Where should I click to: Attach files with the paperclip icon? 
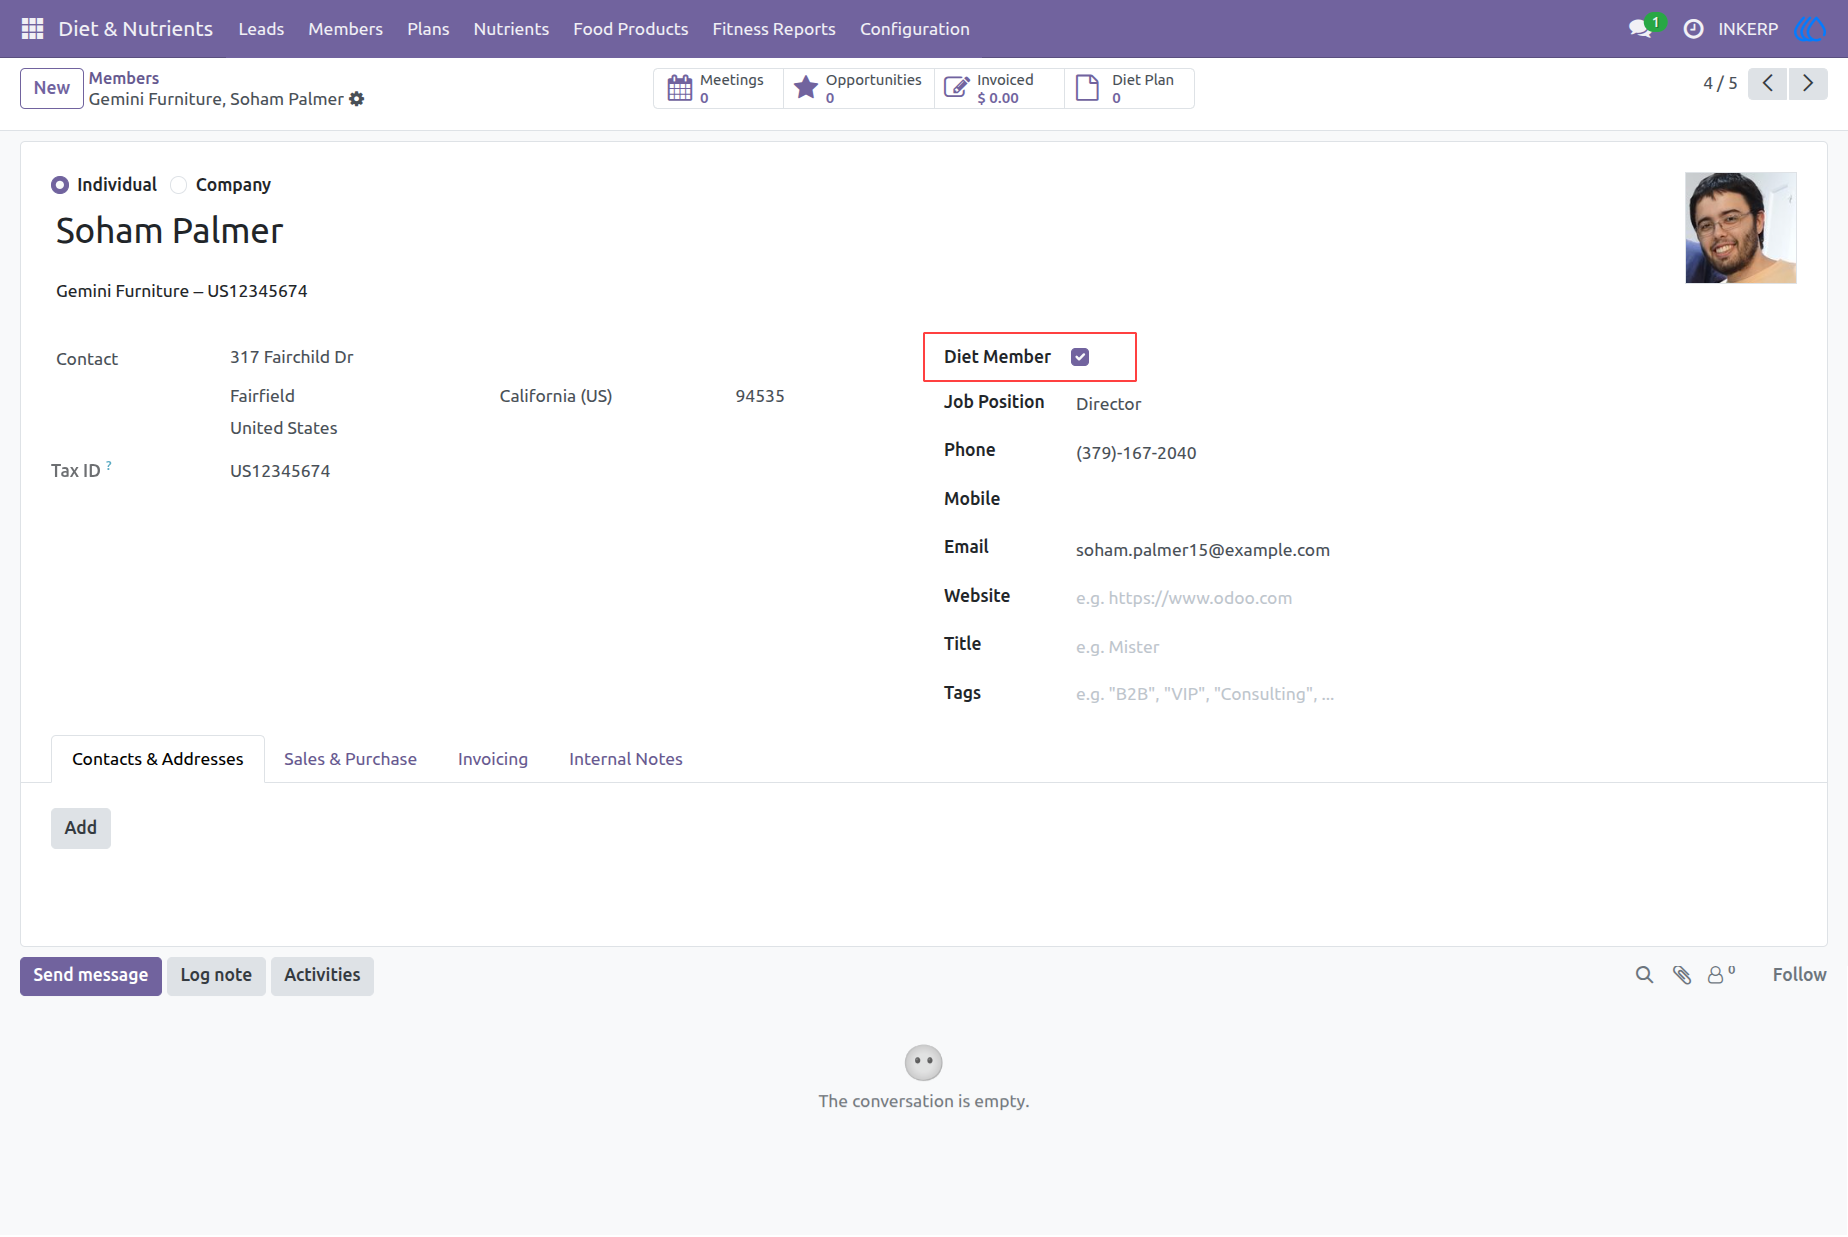(1682, 975)
